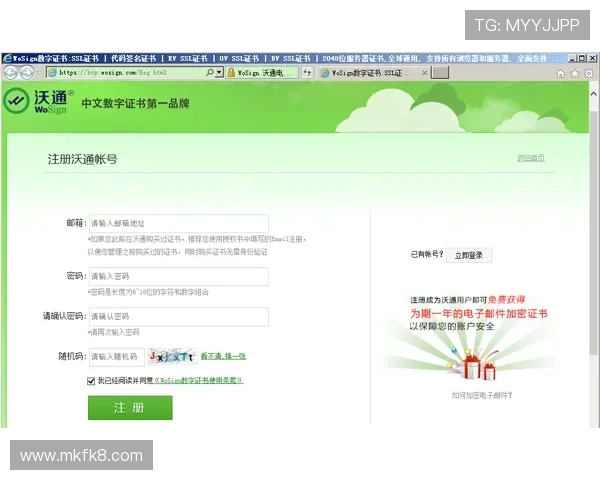Viewport: 600px width, 480px height.
Task: Click the gift boxes promotional image
Action: 474,366
